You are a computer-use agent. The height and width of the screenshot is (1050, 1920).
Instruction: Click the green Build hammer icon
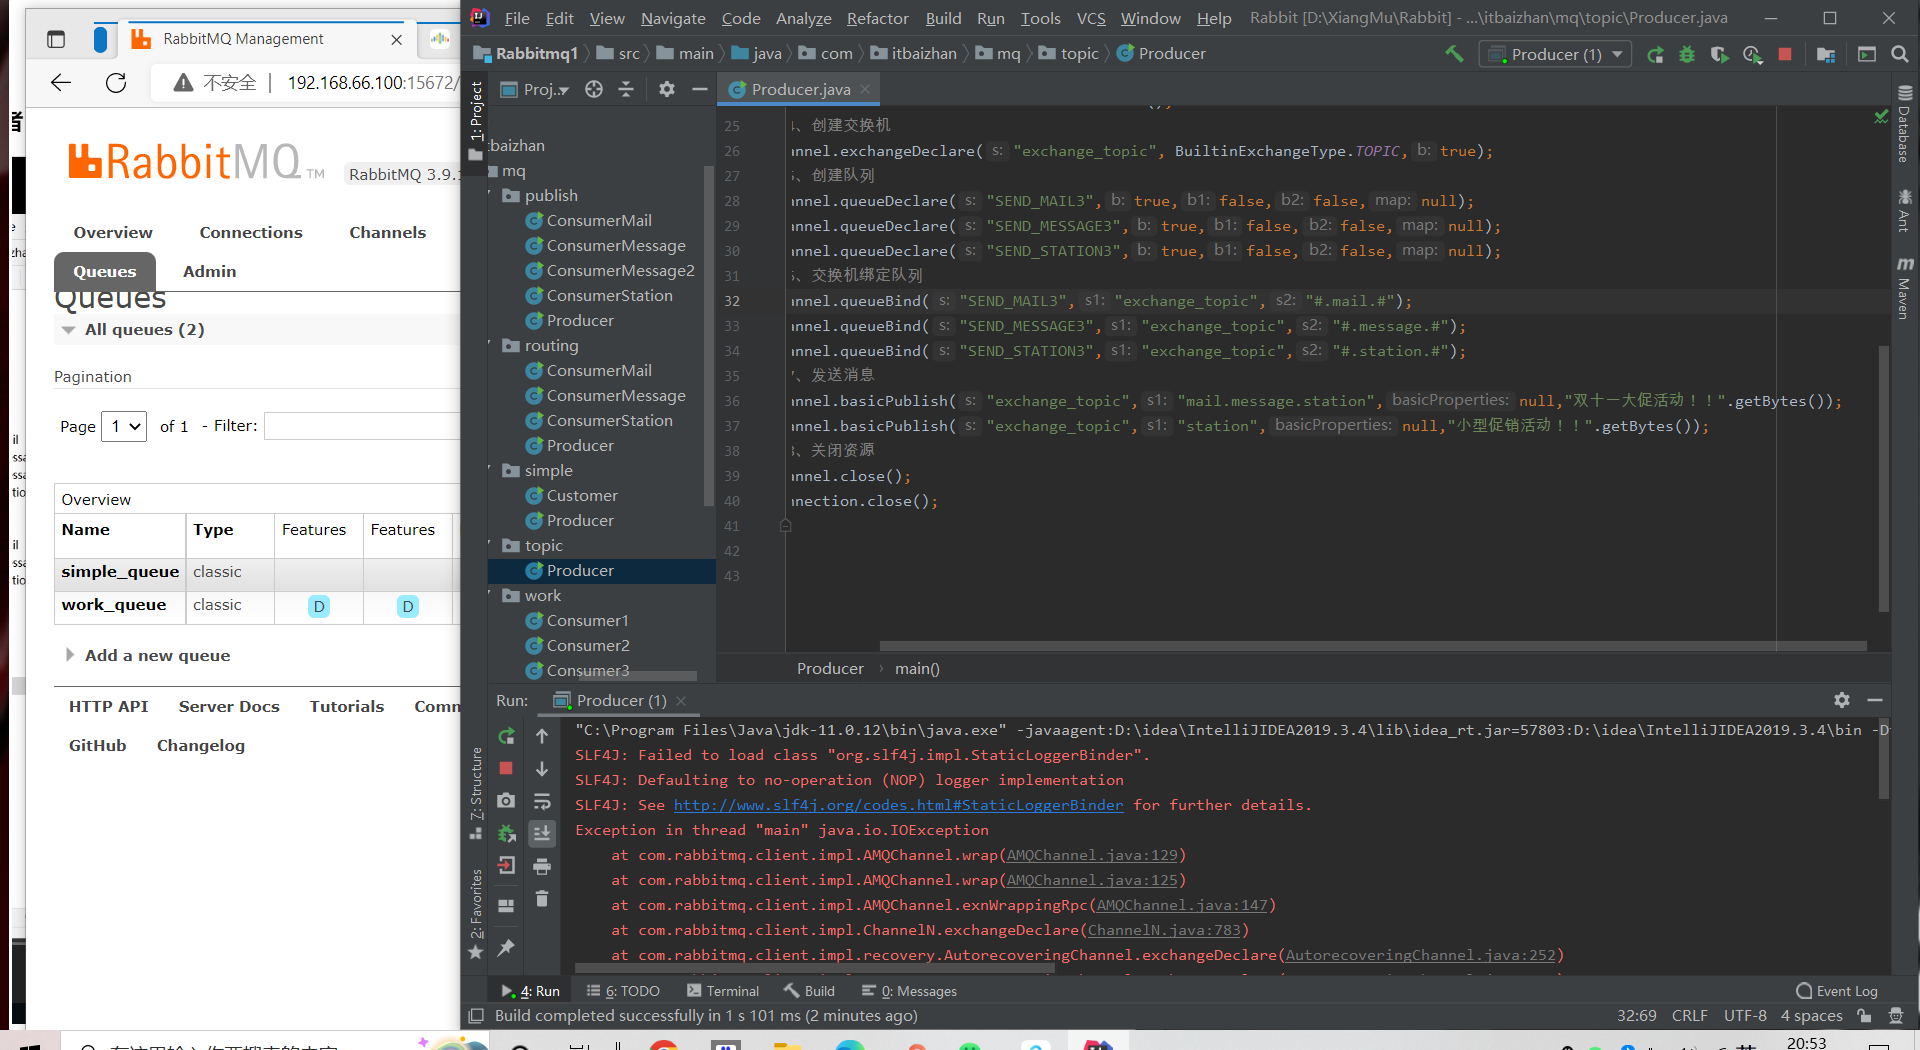tap(1454, 54)
